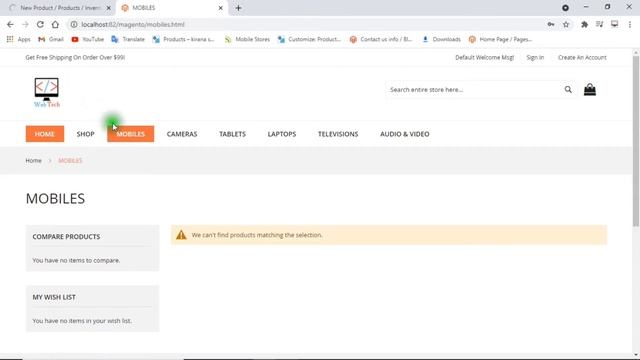The image size is (640, 360).
Task: Click Home breadcrumb link
Action: tap(33, 160)
